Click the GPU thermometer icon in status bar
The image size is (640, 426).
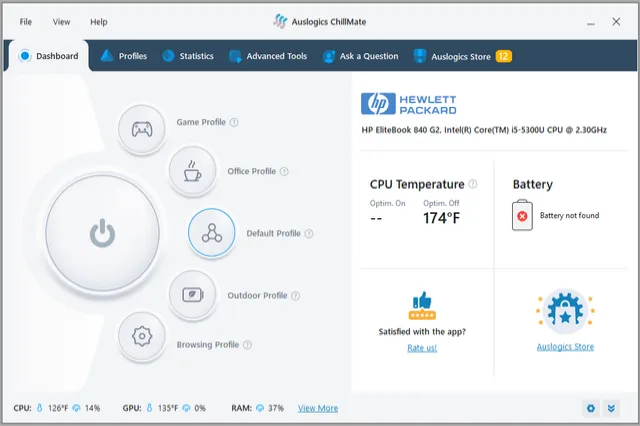click(149, 408)
